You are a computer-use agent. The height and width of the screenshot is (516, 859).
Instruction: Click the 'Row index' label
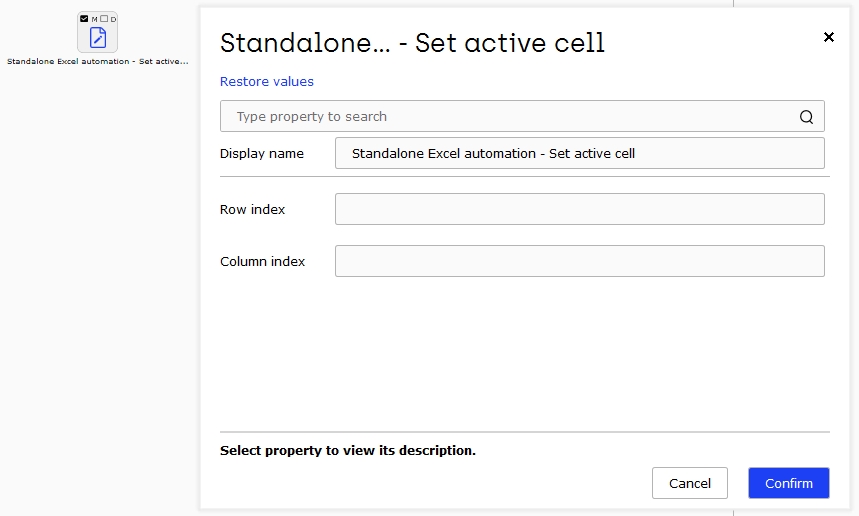tap(253, 210)
